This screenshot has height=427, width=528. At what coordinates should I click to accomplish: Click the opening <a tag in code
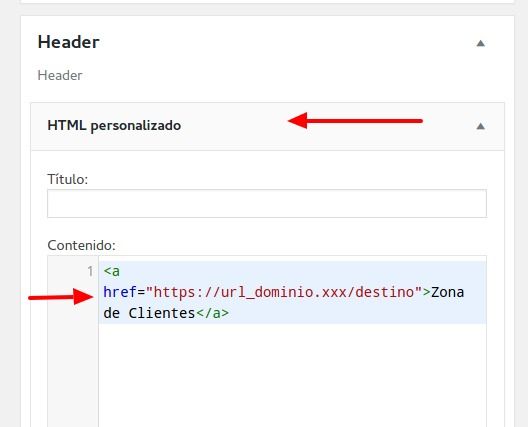click(x=111, y=271)
